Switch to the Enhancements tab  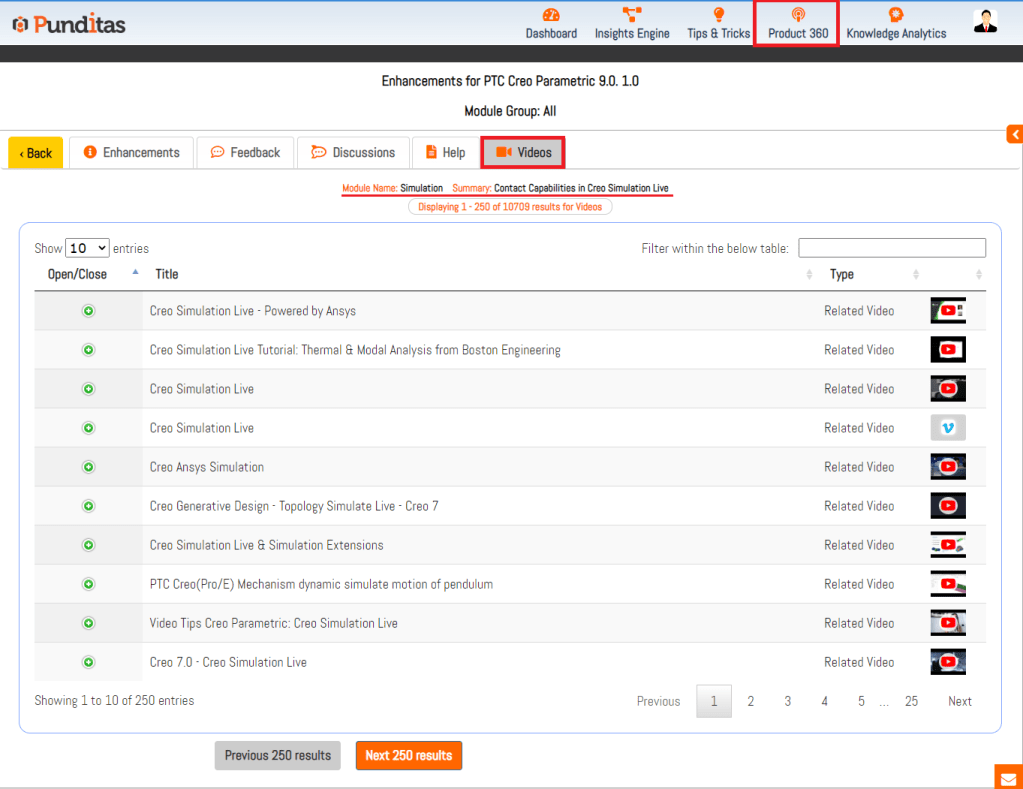[131, 153]
